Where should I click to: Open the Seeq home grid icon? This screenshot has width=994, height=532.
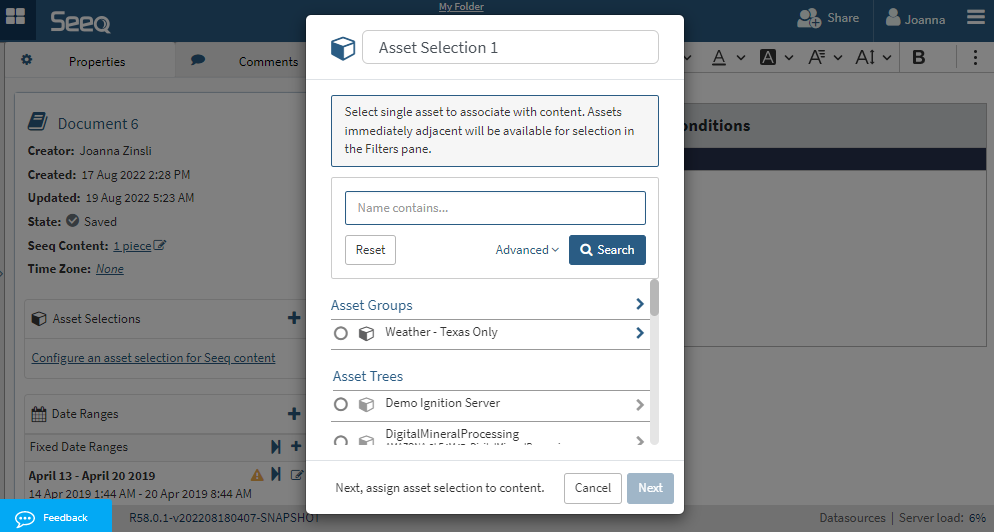point(16,18)
